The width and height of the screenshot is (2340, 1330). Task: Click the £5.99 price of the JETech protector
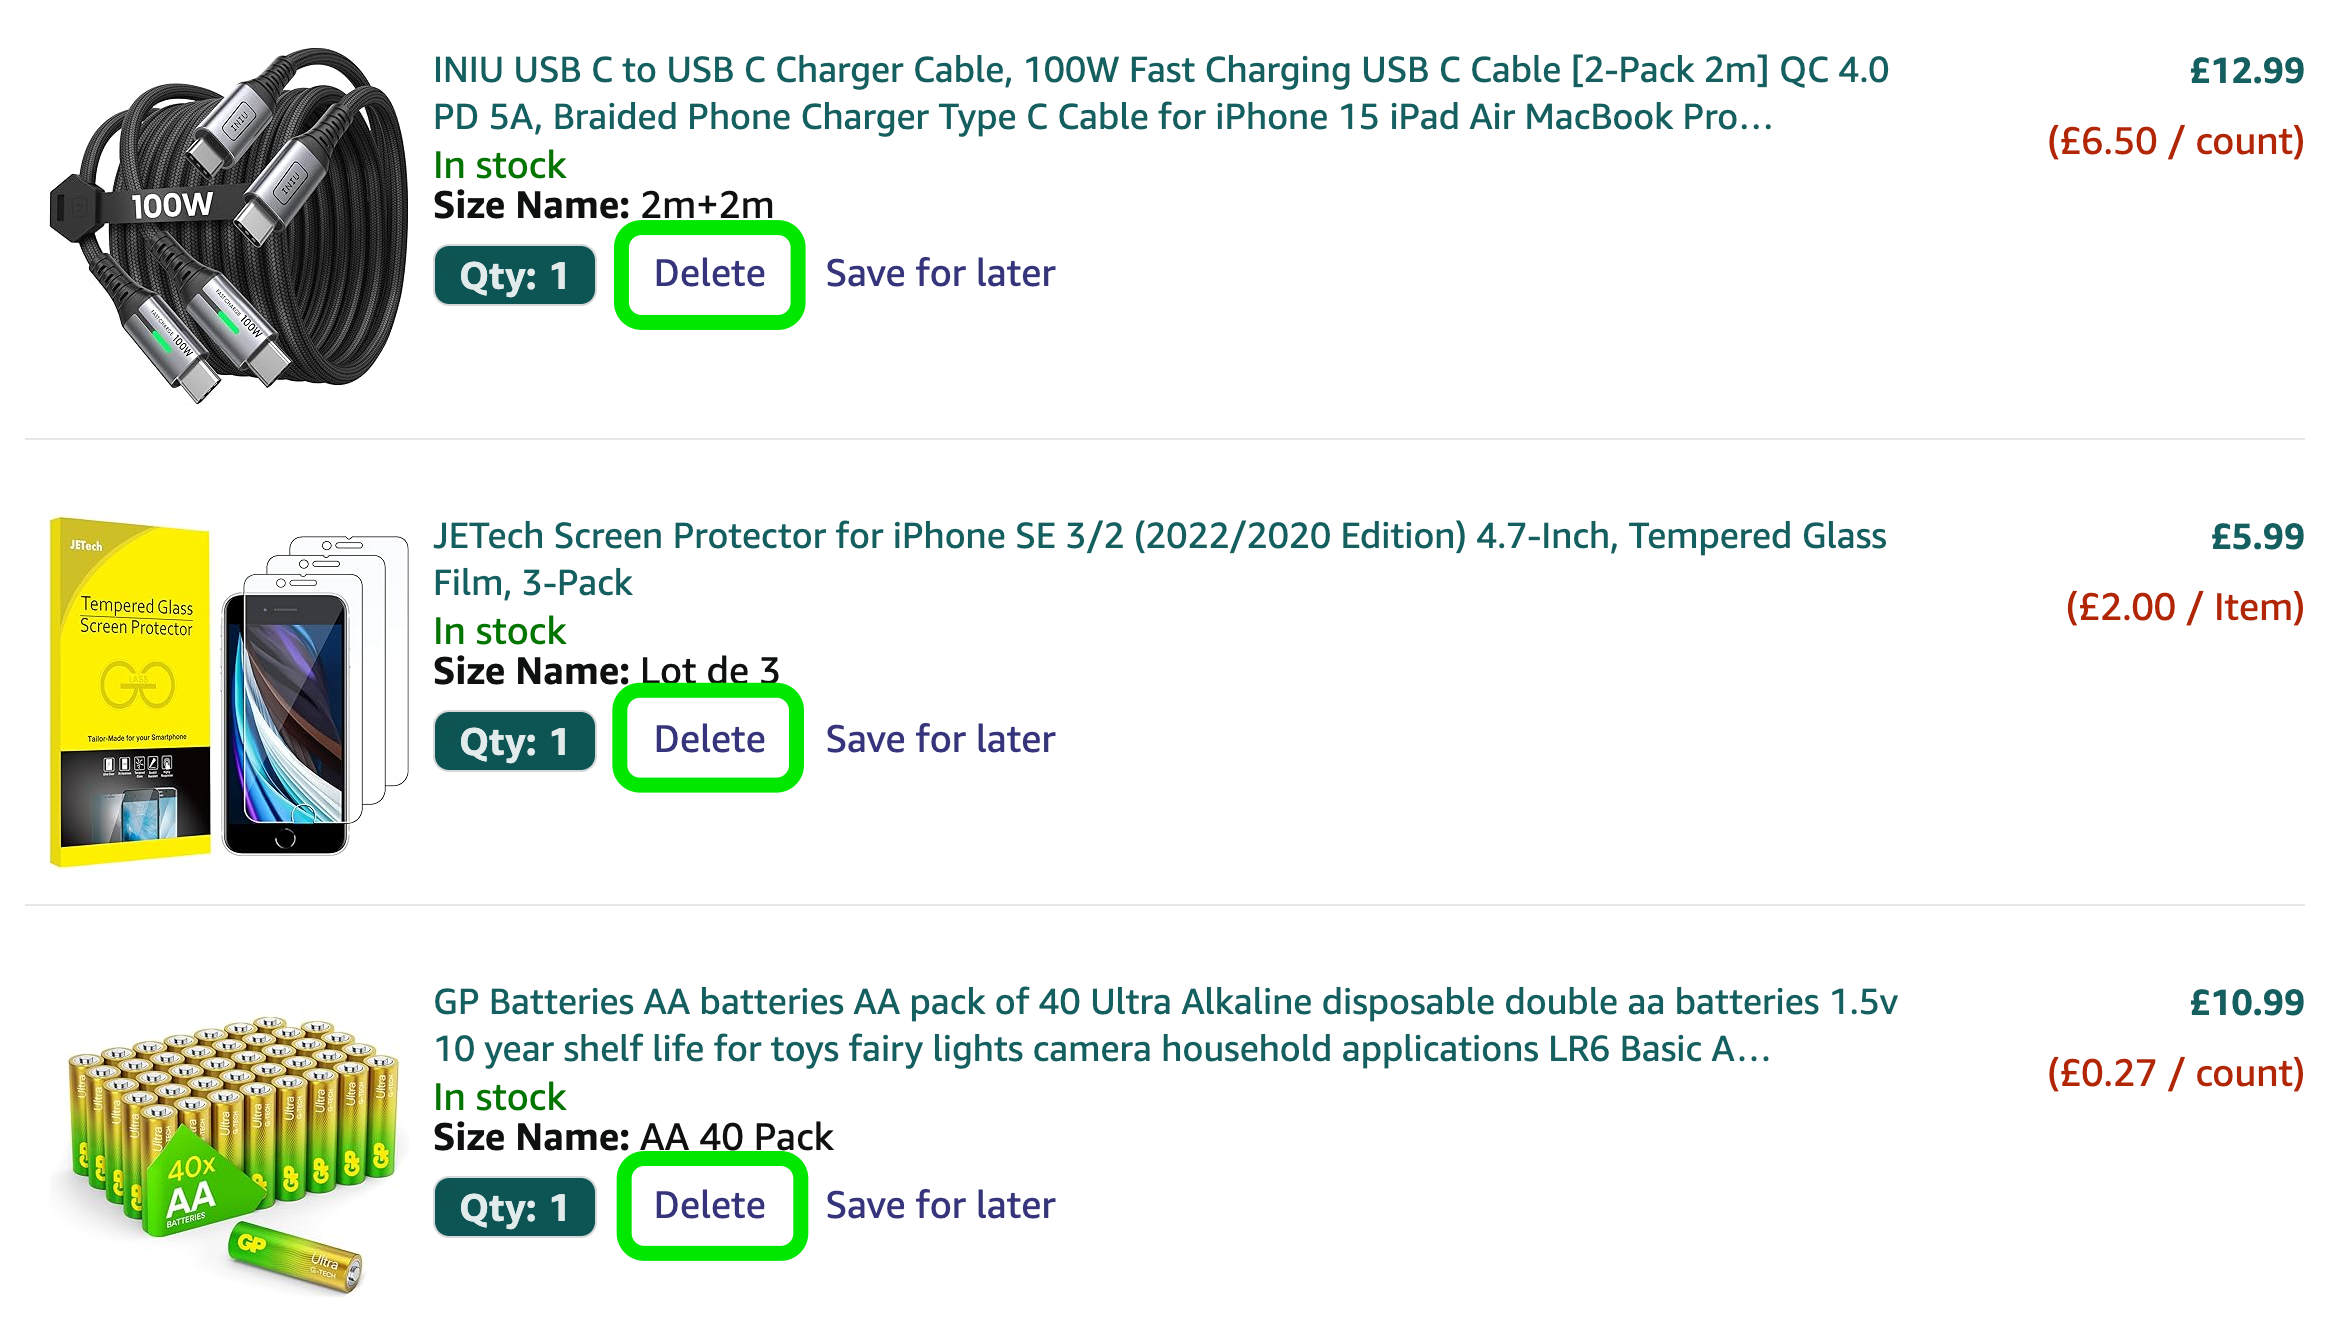point(2257,537)
